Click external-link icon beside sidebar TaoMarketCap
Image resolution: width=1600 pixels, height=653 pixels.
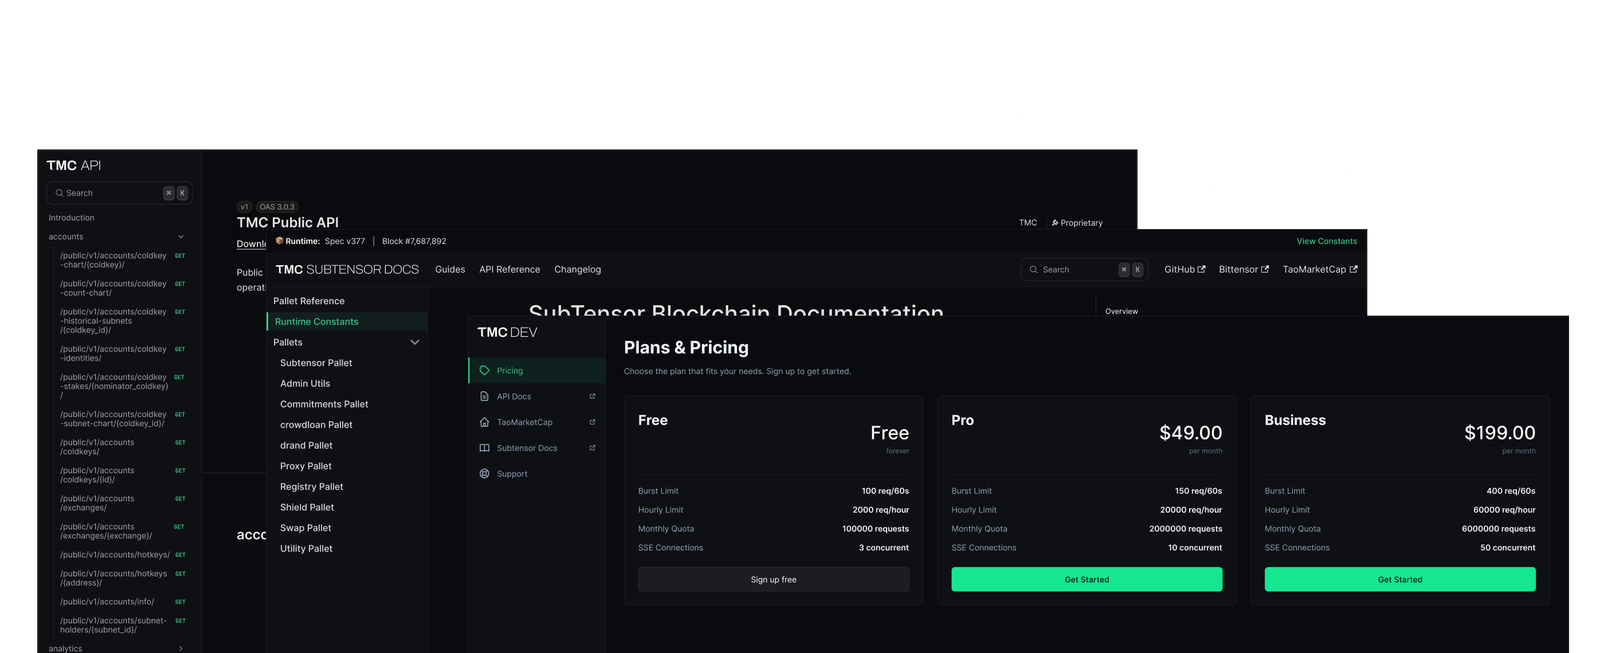pyautogui.click(x=592, y=422)
